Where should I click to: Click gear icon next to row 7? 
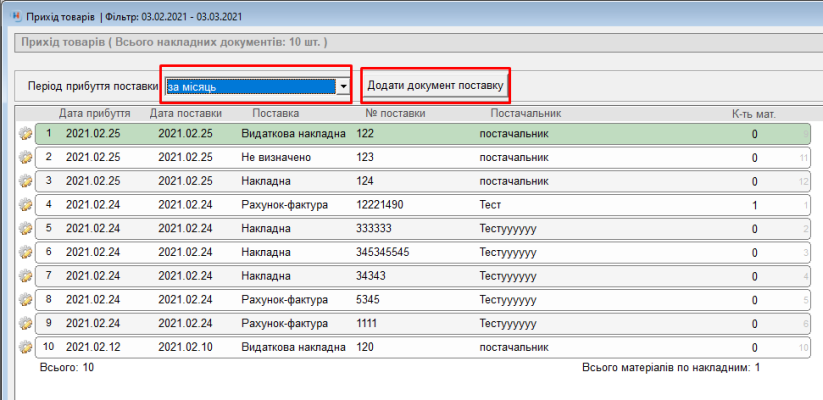pos(26,276)
